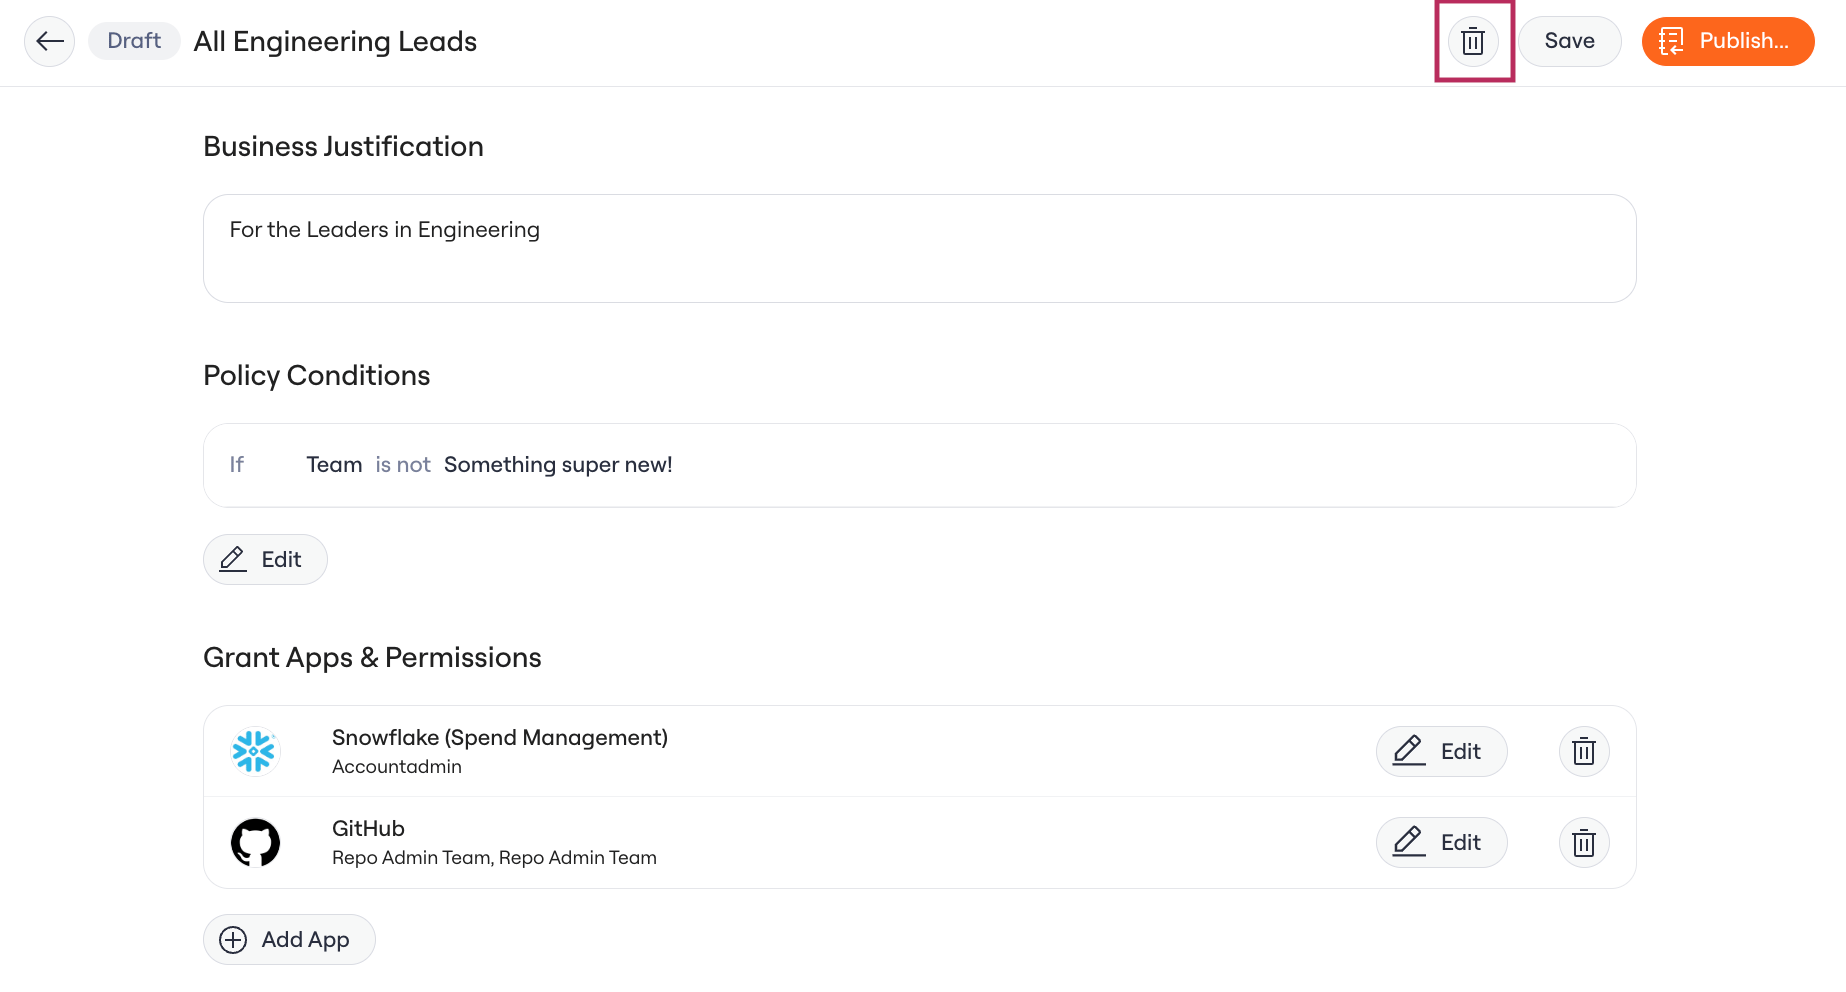This screenshot has width=1846, height=992.
Task: Edit the GitHub permissions
Action: (x=1441, y=842)
